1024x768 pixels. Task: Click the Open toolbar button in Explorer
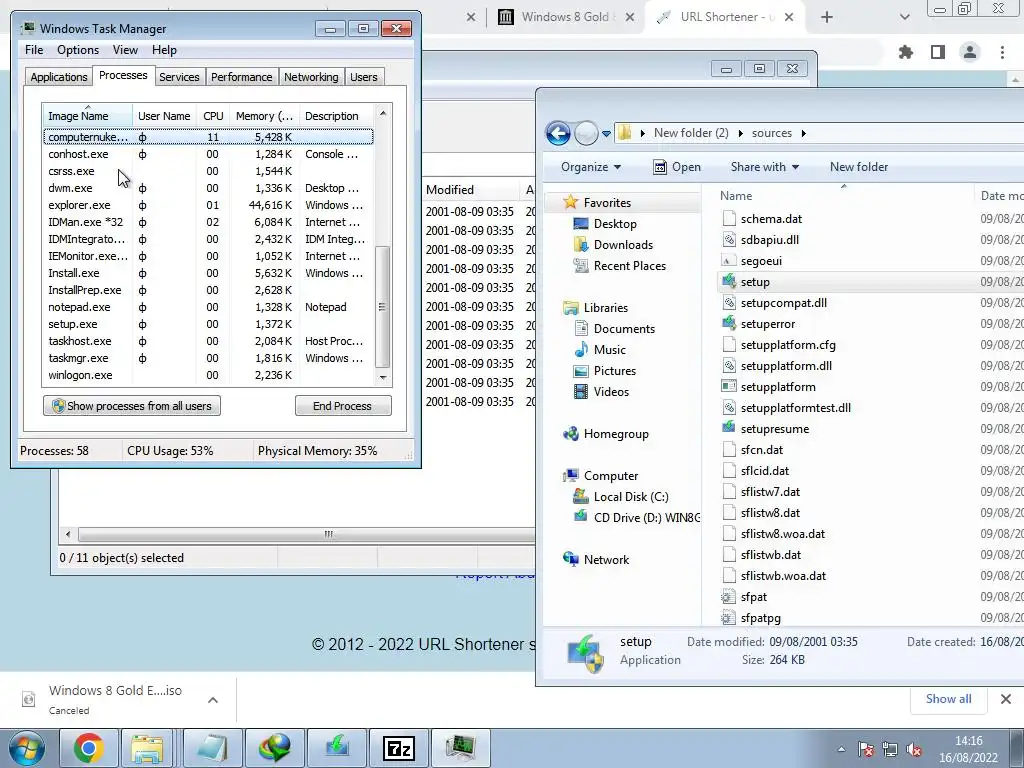677,167
